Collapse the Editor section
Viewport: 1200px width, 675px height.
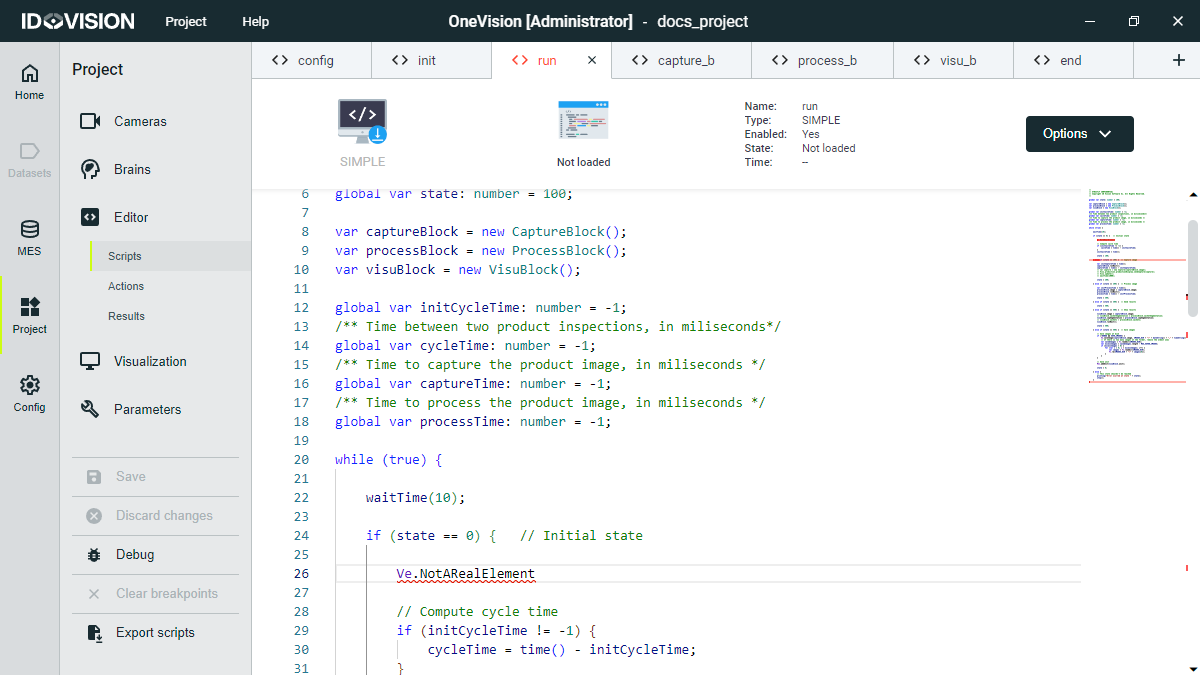130,217
